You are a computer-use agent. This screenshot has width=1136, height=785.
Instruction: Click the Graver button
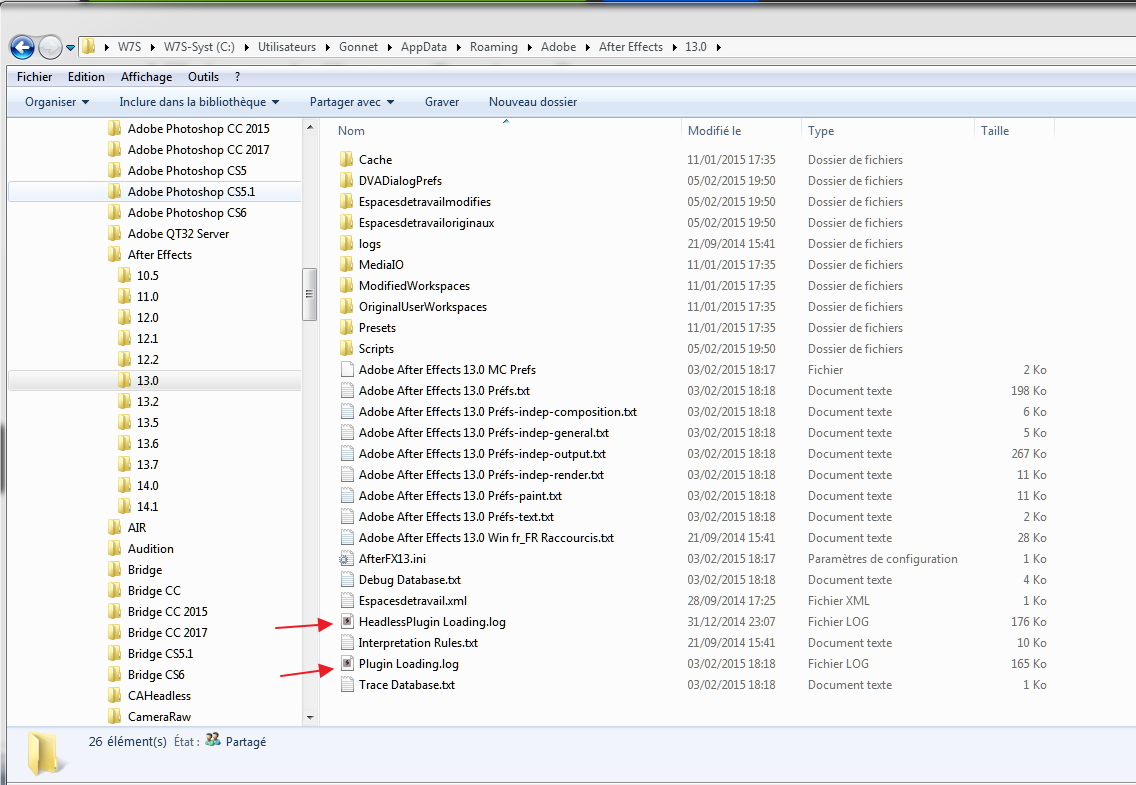[x=442, y=102]
